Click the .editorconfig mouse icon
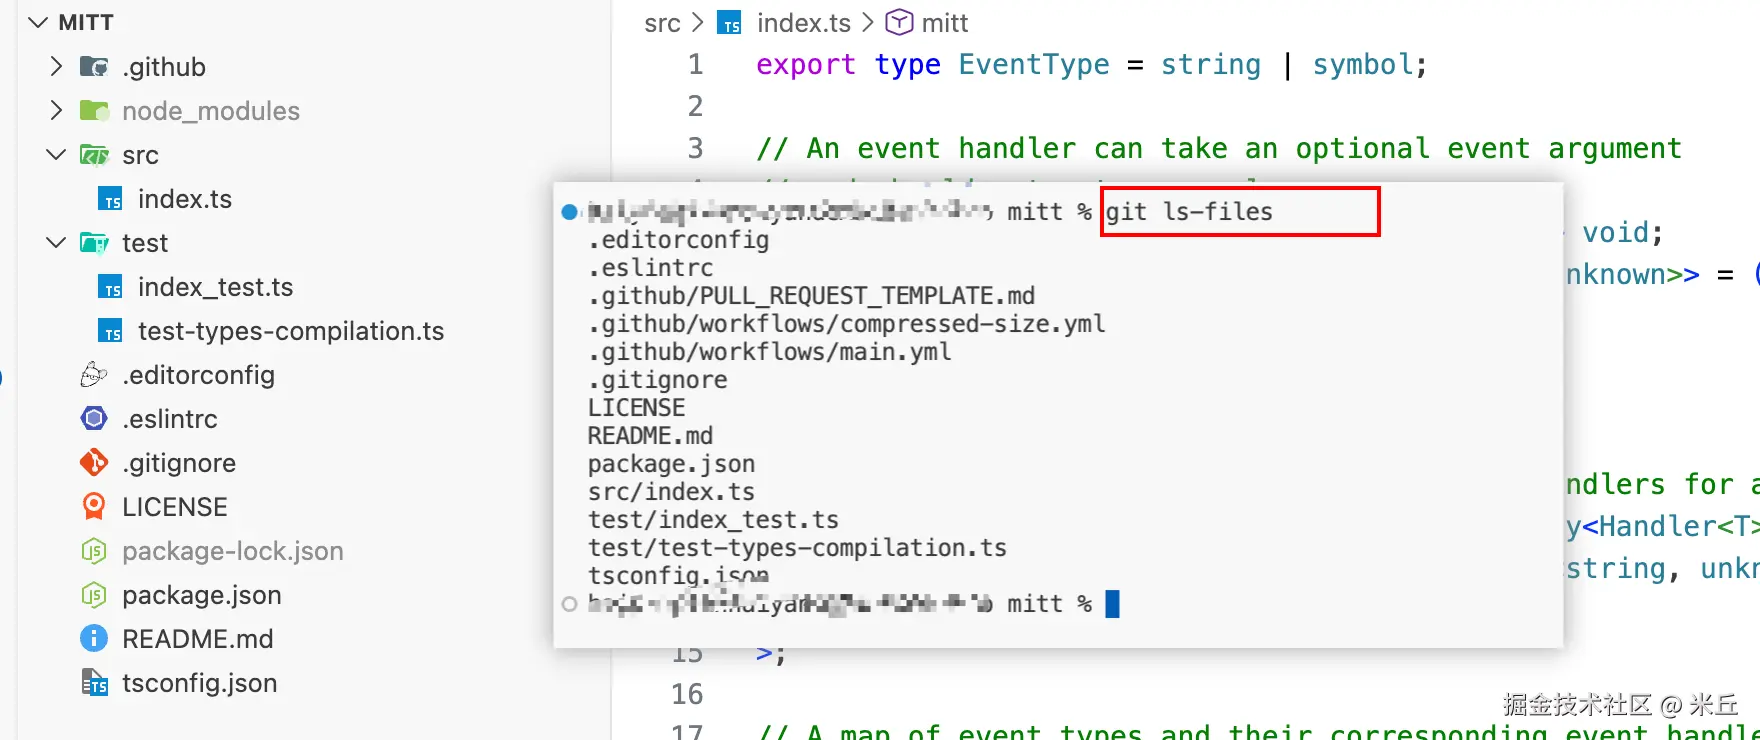This screenshot has height=740, width=1760. coord(94,375)
